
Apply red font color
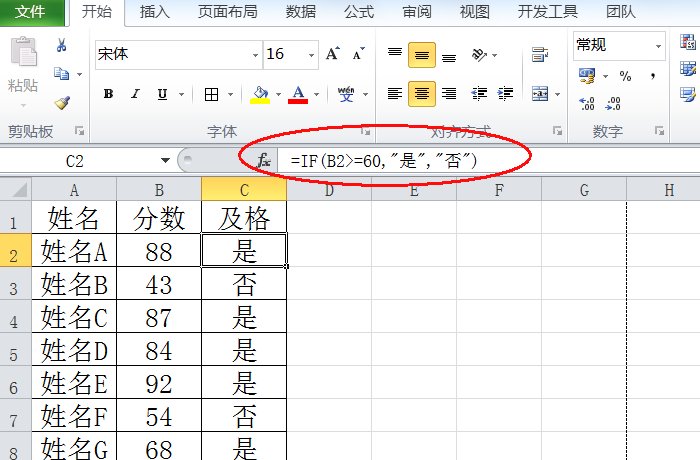298,94
